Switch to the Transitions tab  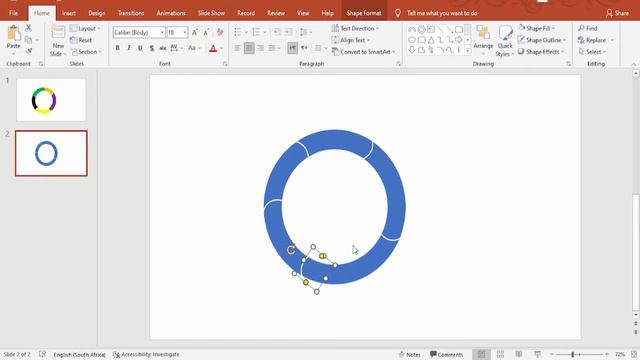(x=131, y=13)
